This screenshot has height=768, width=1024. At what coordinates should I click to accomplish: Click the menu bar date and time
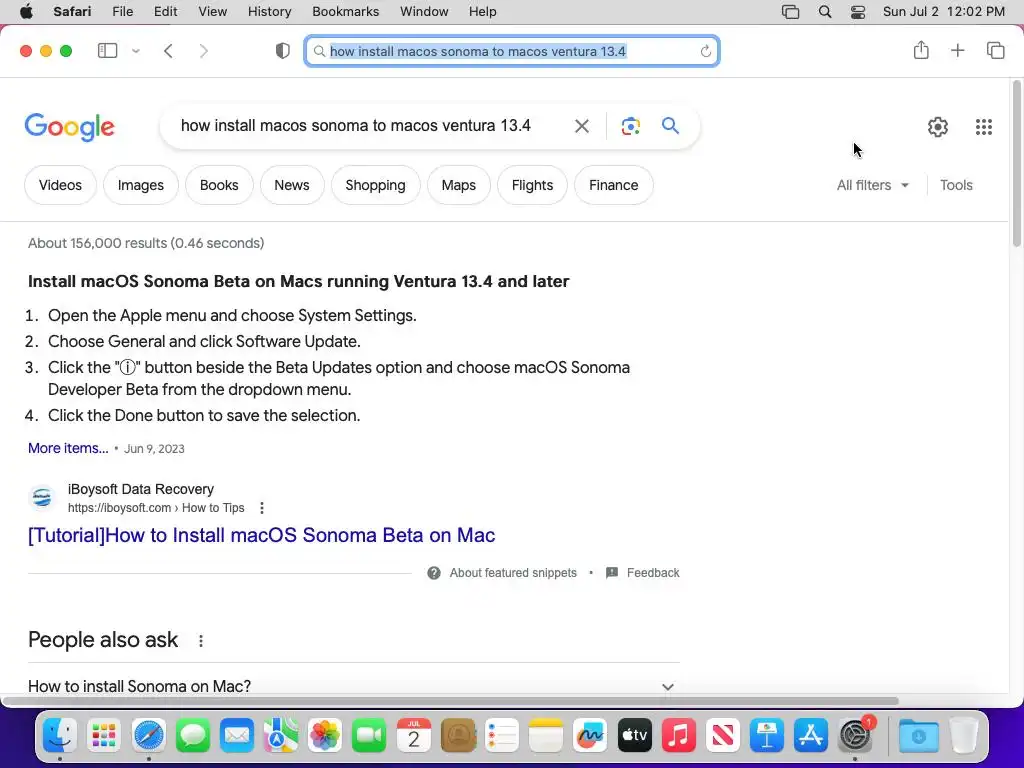(944, 12)
